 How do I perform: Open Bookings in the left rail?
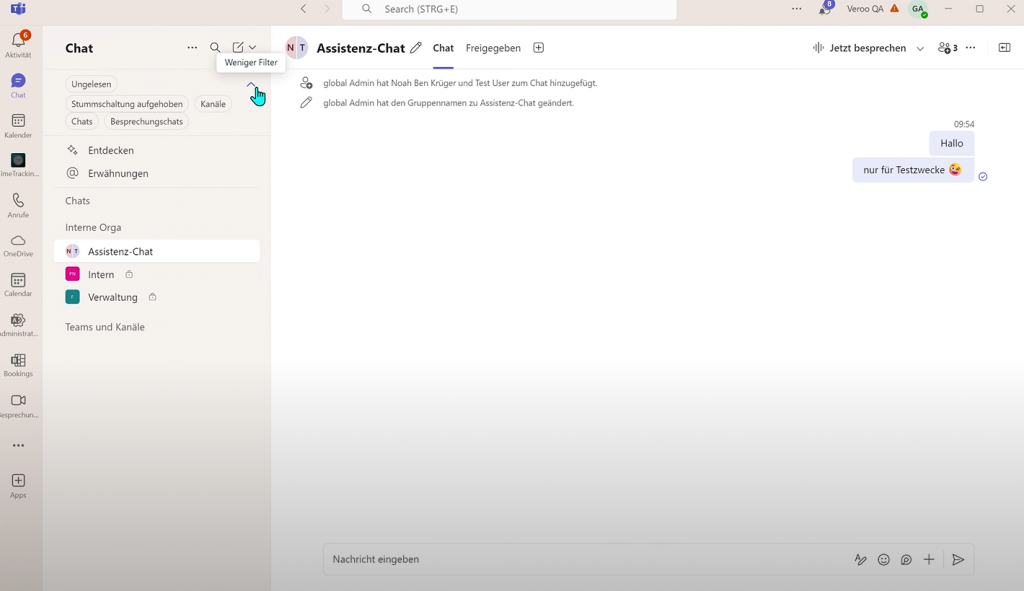pos(18,365)
